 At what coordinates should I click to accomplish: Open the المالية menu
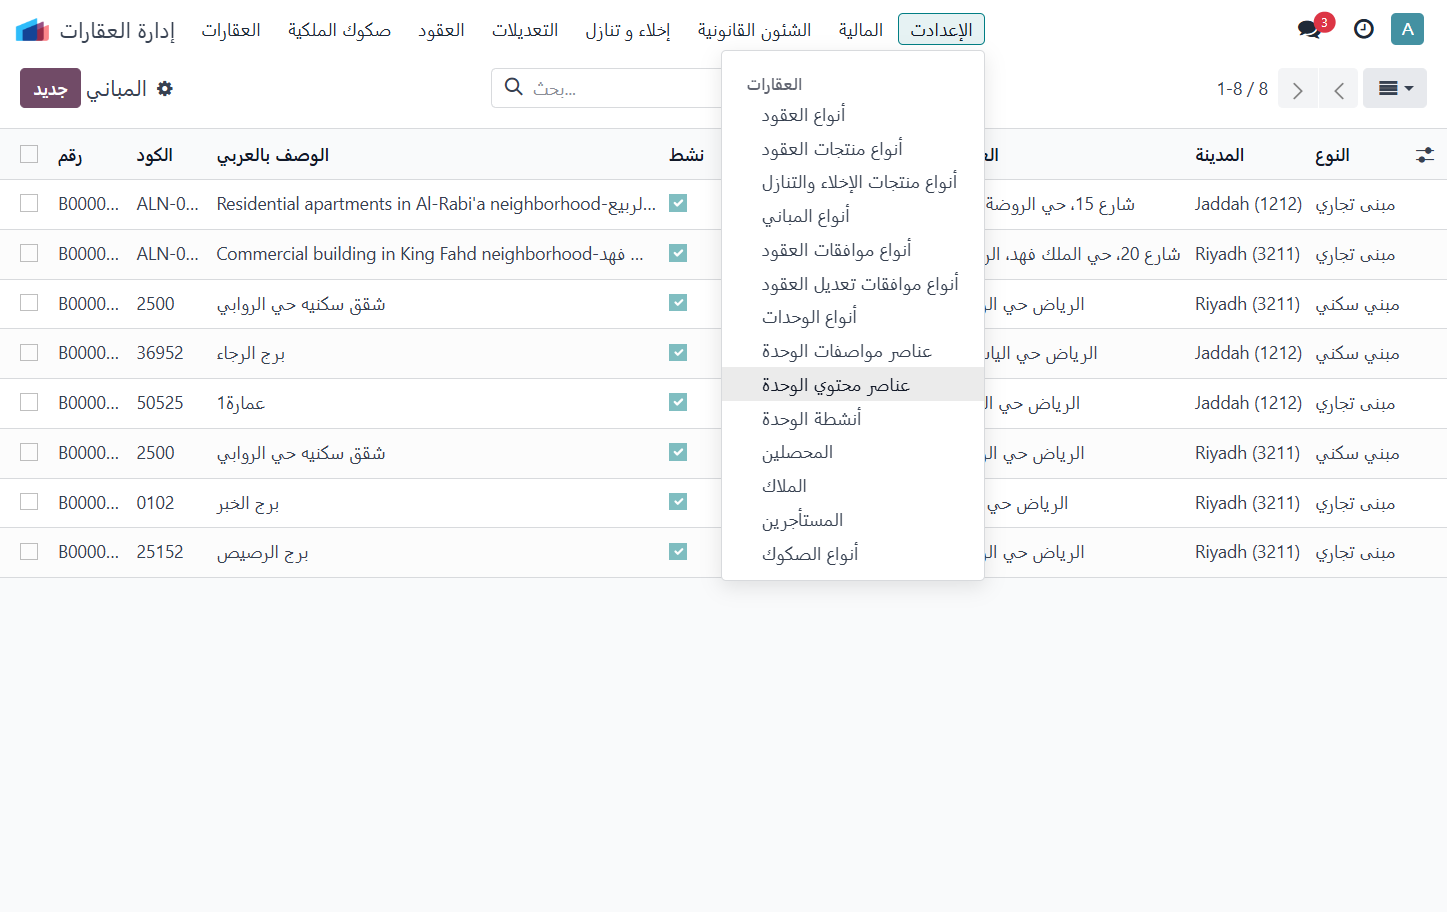860,30
